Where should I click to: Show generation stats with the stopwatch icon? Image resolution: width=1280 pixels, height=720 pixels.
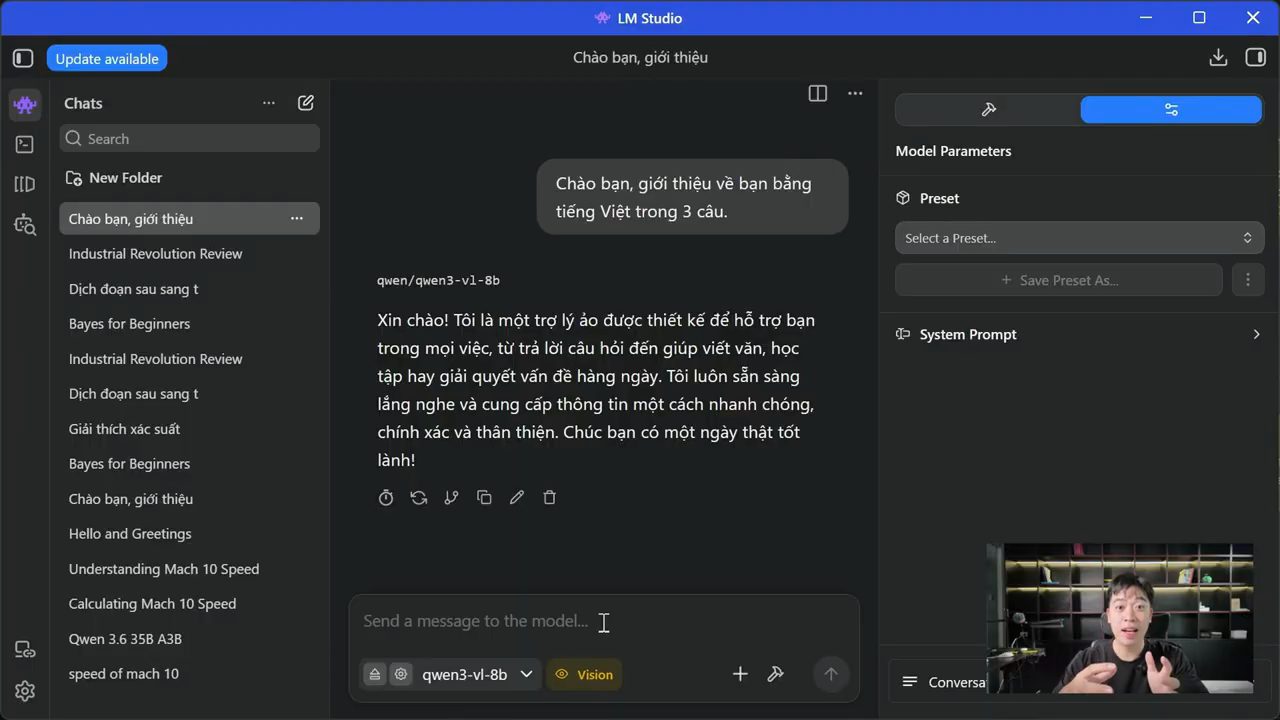pyautogui.click(x=386, y=497)
